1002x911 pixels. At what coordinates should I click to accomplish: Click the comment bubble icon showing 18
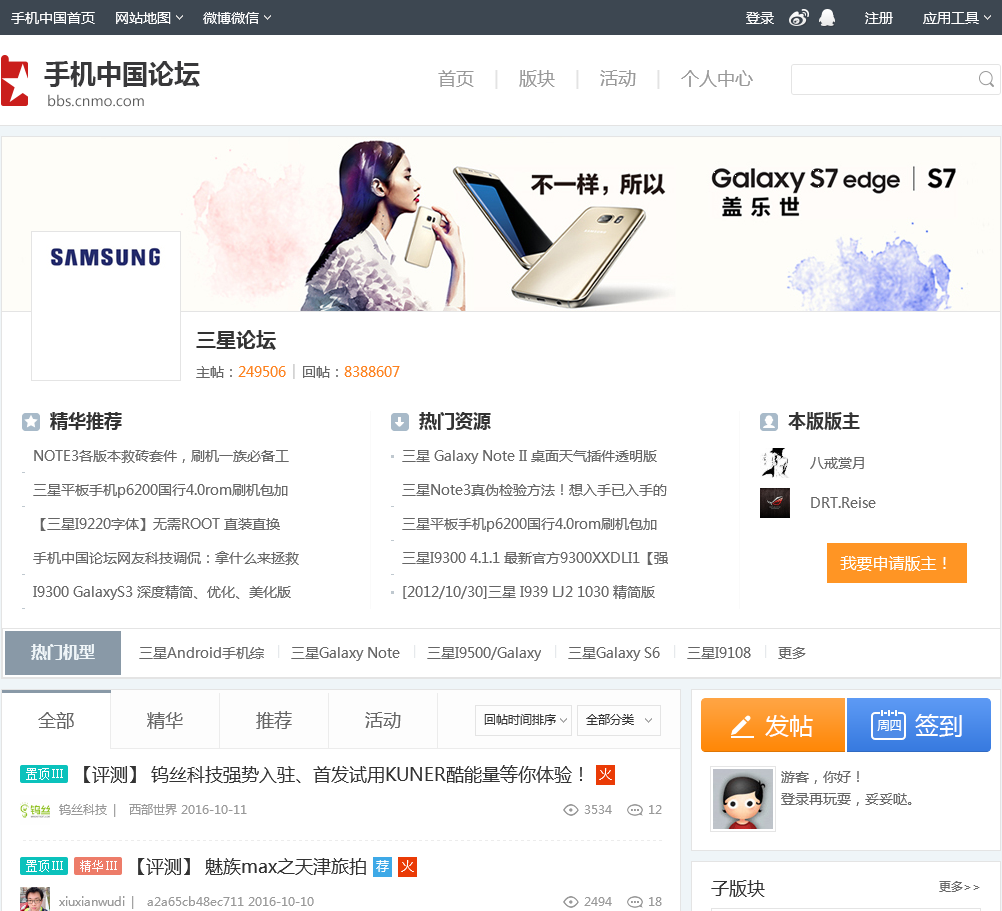635,902
